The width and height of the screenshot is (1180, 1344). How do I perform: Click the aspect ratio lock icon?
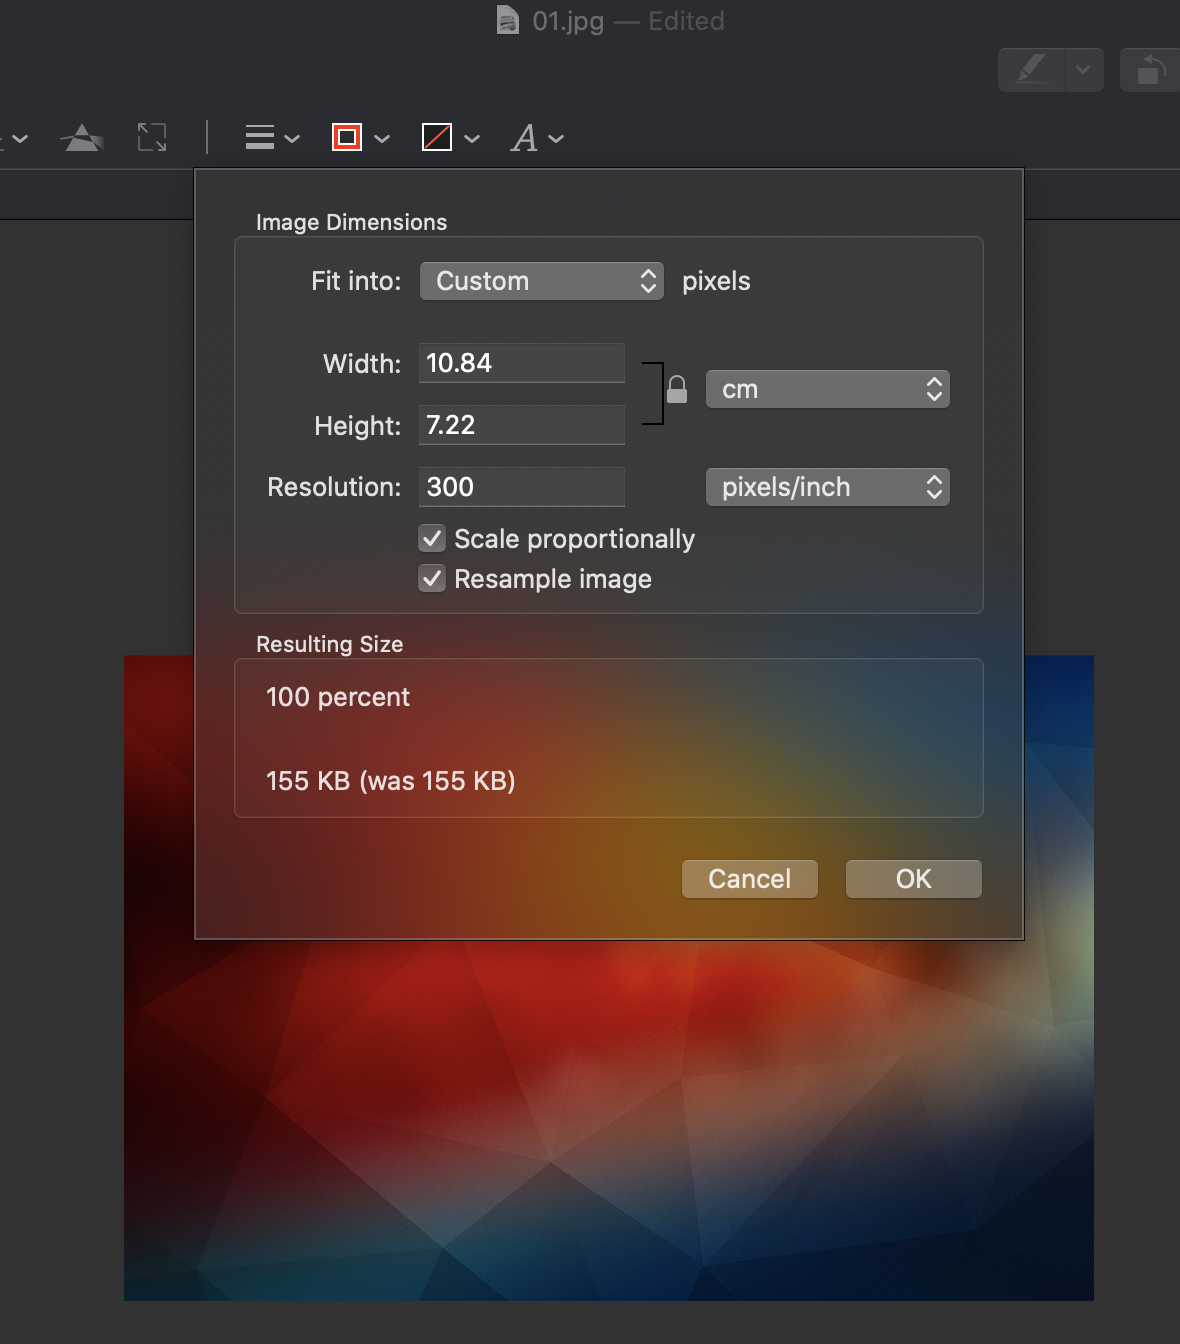677,389
